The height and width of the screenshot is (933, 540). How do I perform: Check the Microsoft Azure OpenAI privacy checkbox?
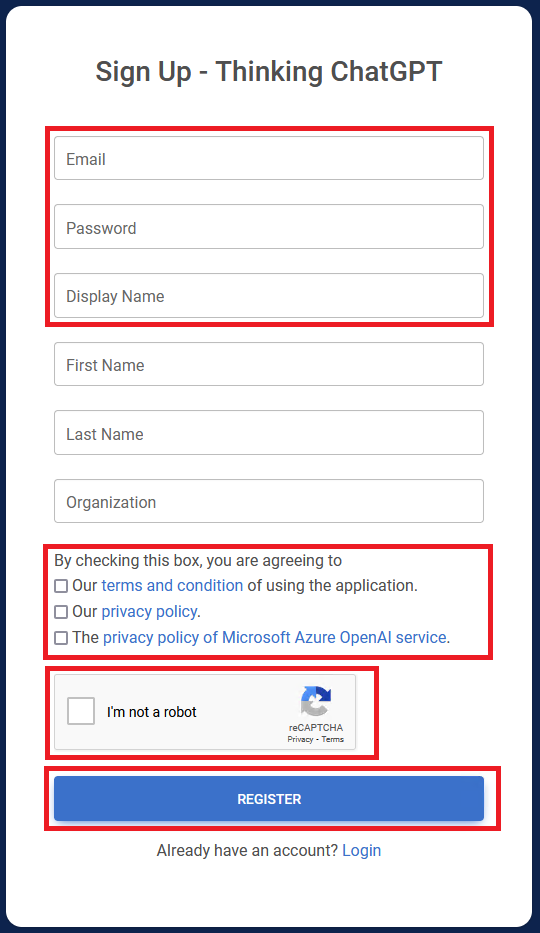(61, 638)
